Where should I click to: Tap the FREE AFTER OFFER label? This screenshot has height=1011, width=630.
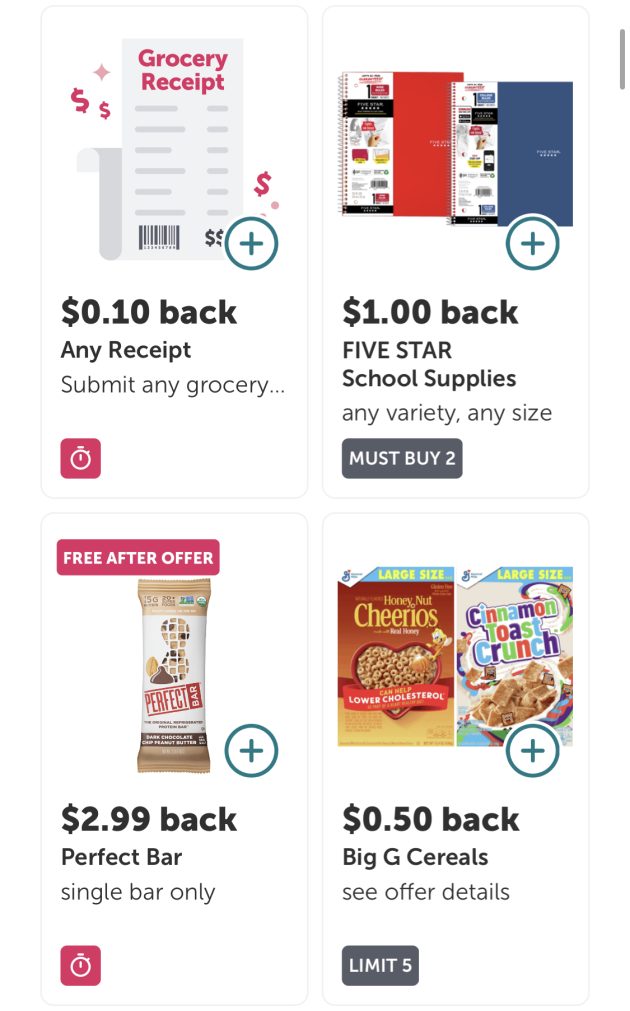coord(138,557)
